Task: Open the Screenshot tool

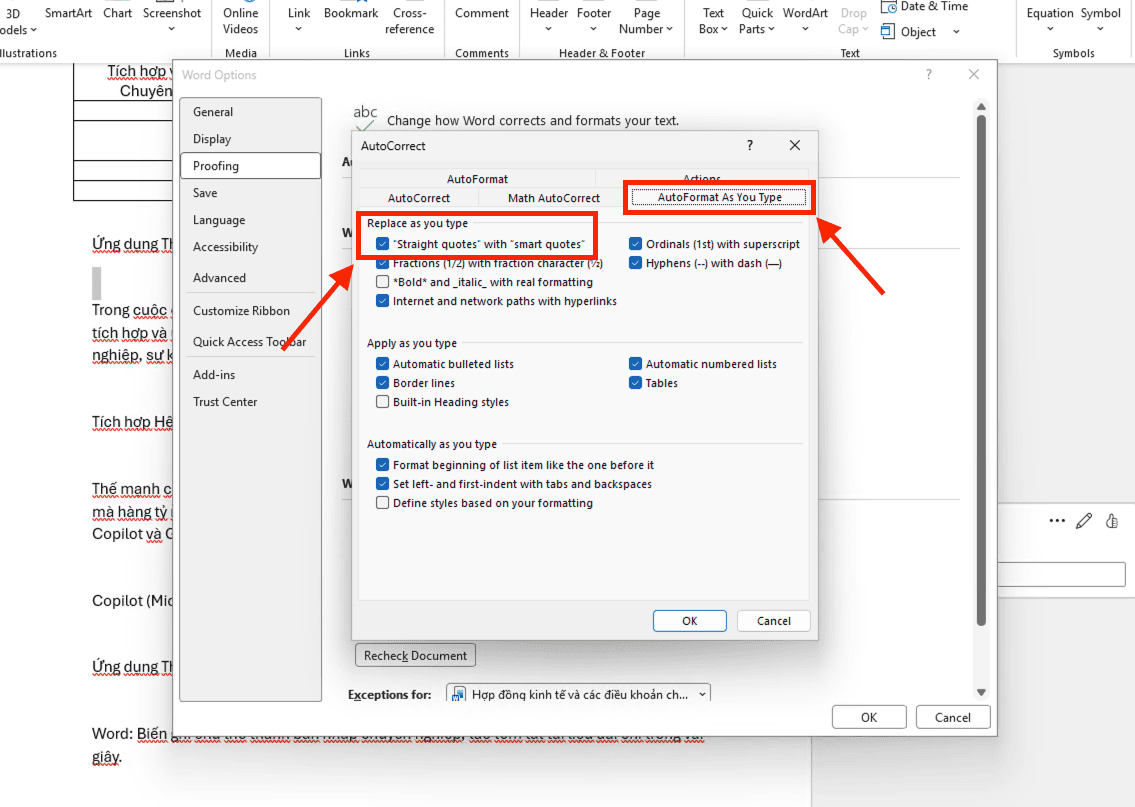Action: coord(172,14)
